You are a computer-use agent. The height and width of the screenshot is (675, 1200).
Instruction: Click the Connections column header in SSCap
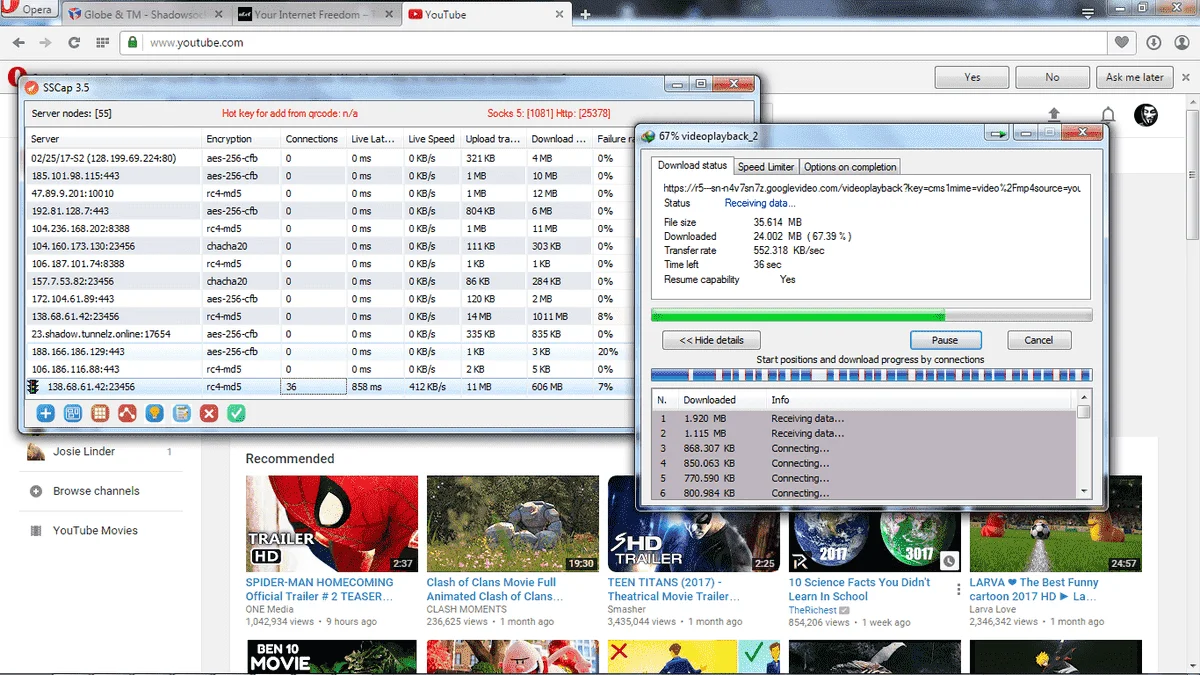(312, 139)
